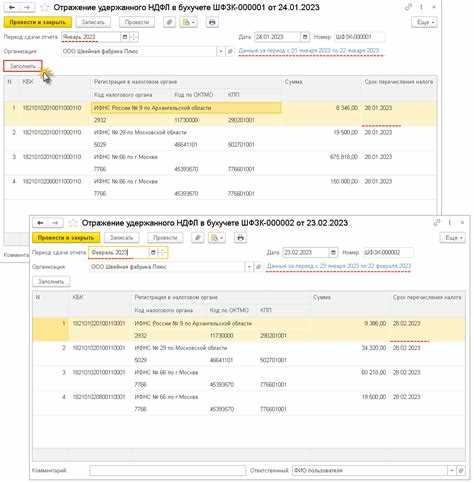The width and height of the screenshot is (474, 483).
Task: Open the data period link in document ШФЗК-000002
Action: pyautogui.click(x=339, y=266)
